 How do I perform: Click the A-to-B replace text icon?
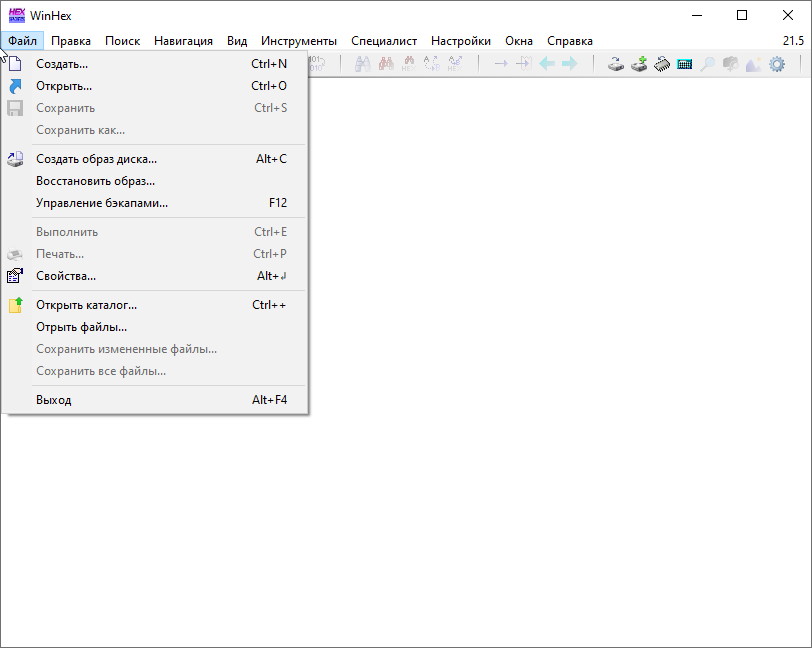click(432, 64)
